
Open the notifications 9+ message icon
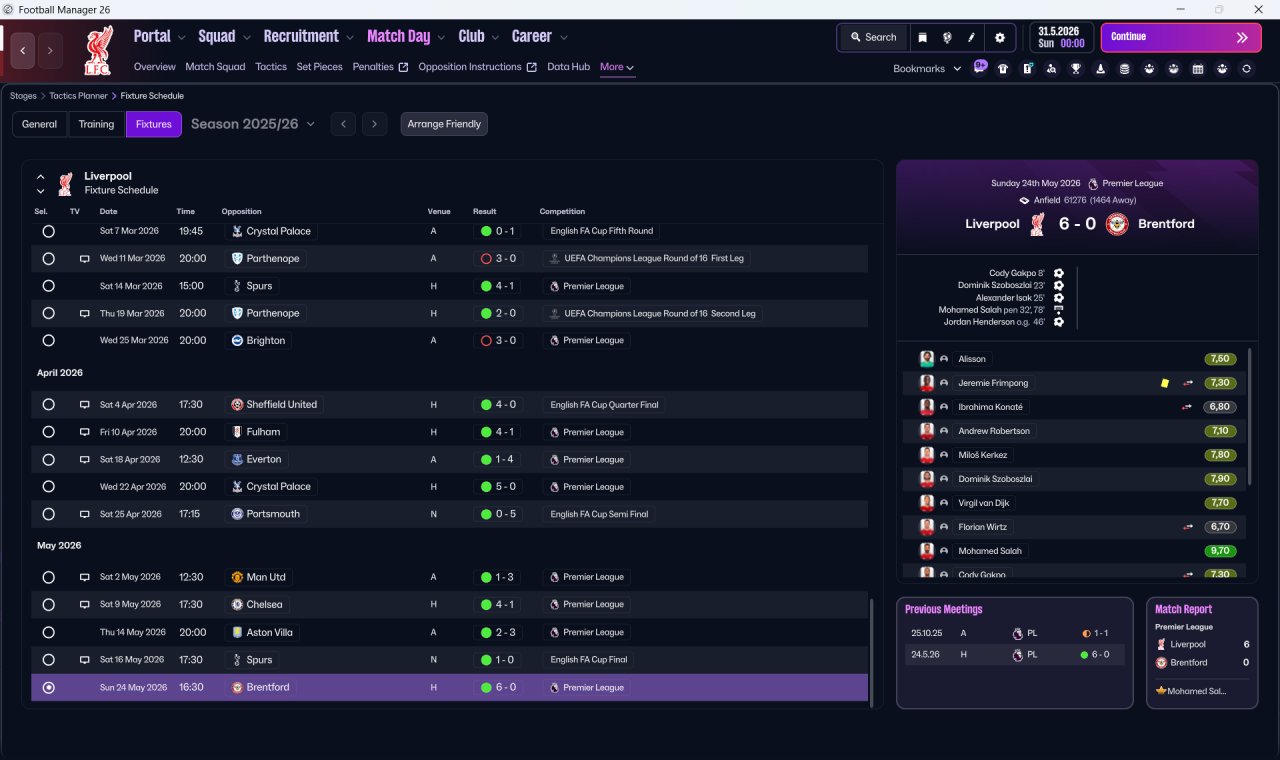tap(979, 68)
